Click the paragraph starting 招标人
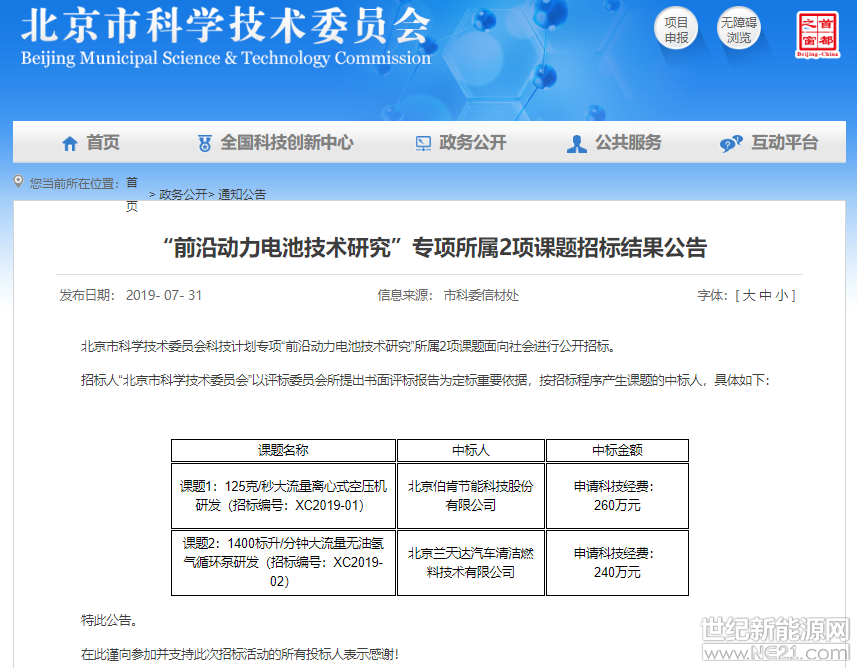Image resolution: width=857 pixels, height=668 pixels. click(x=425, y=380)
